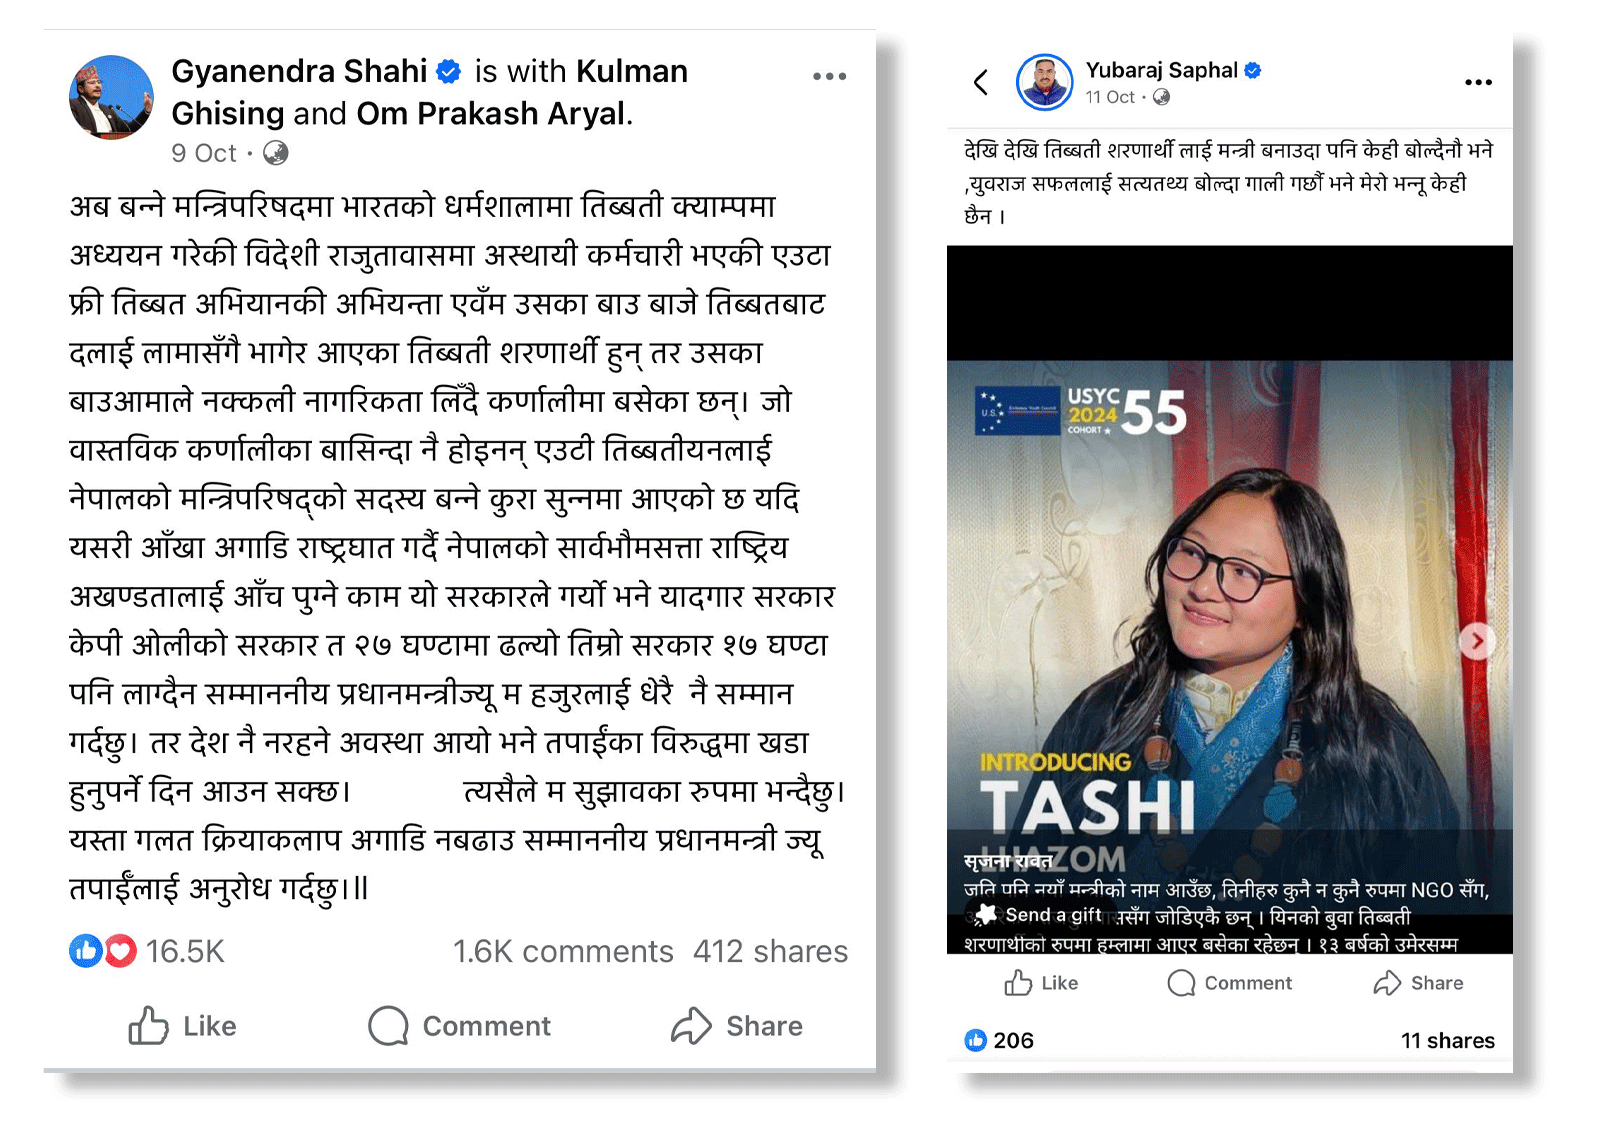Open Yubaraj Saphal's profile avatar

pyautogui.click(x=1044, y=82)
